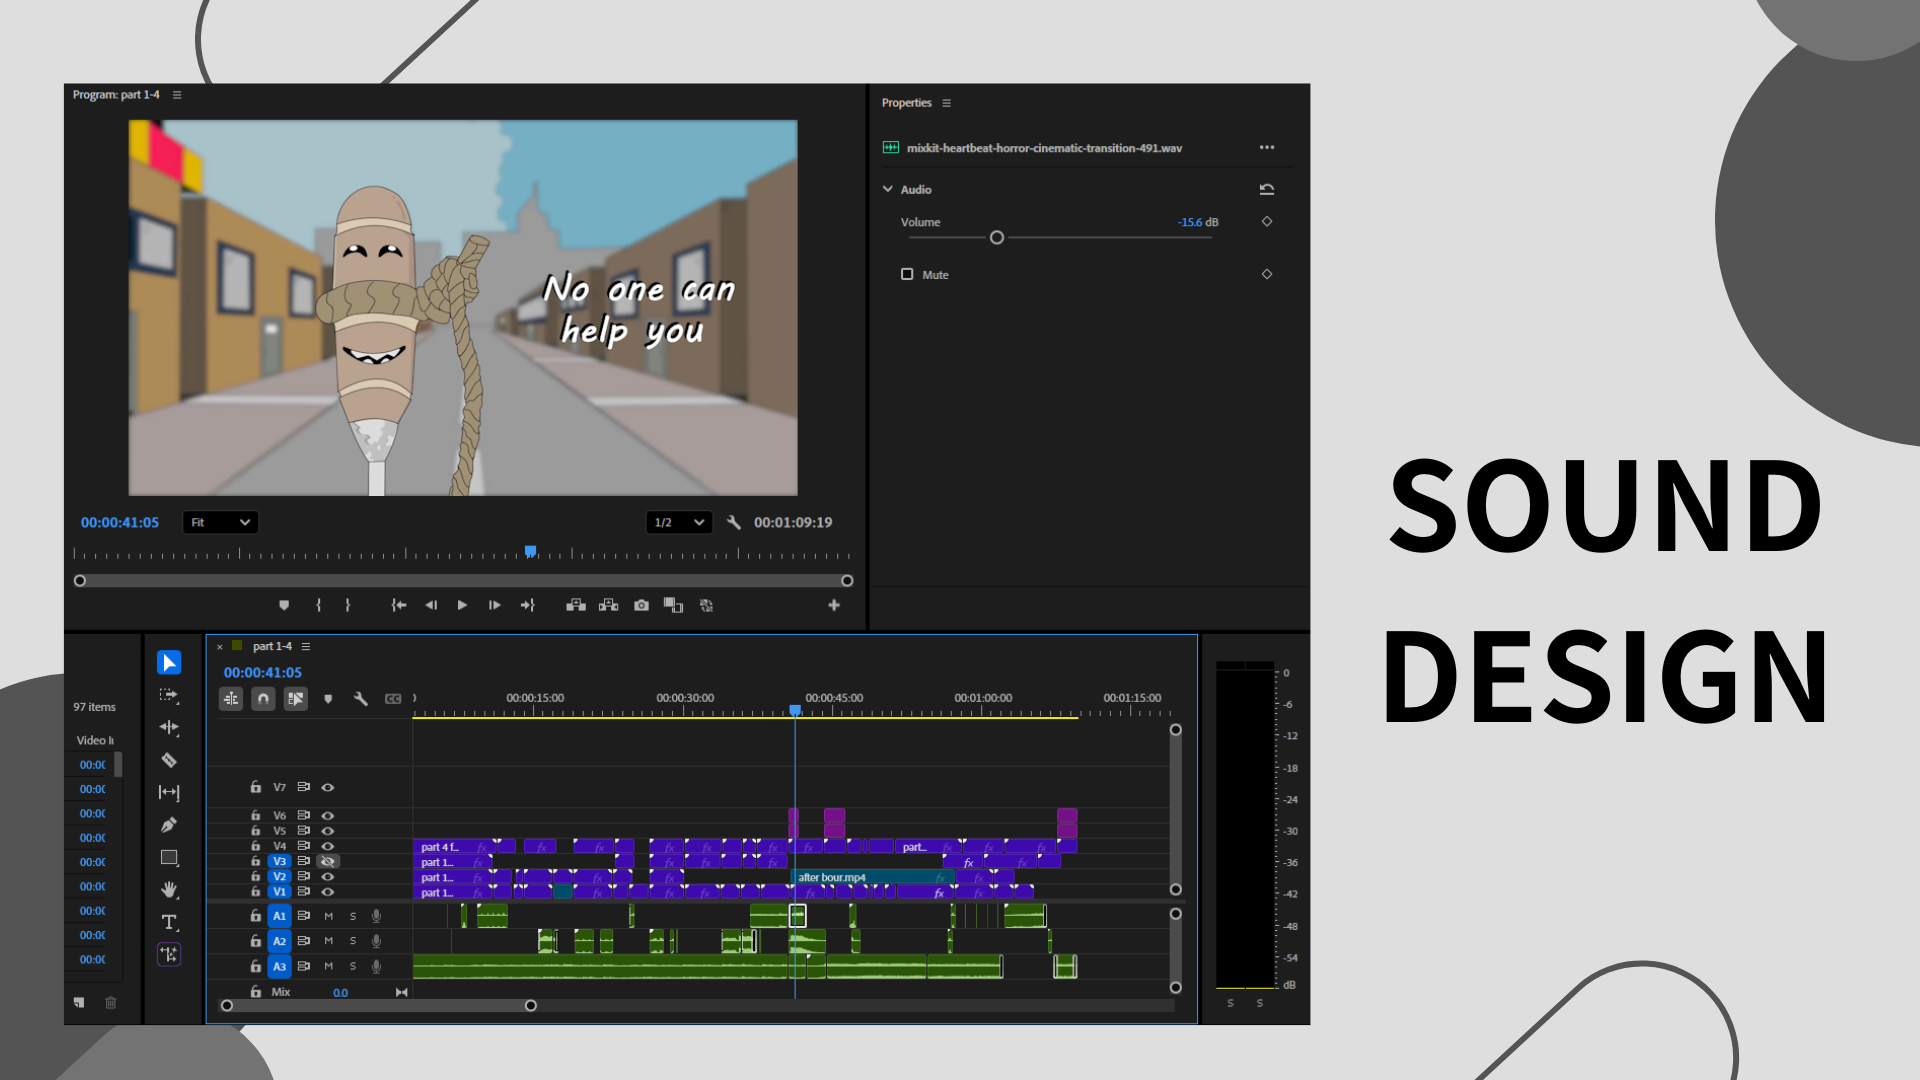Enable voice-over record on A3

[x=376, y=967]
